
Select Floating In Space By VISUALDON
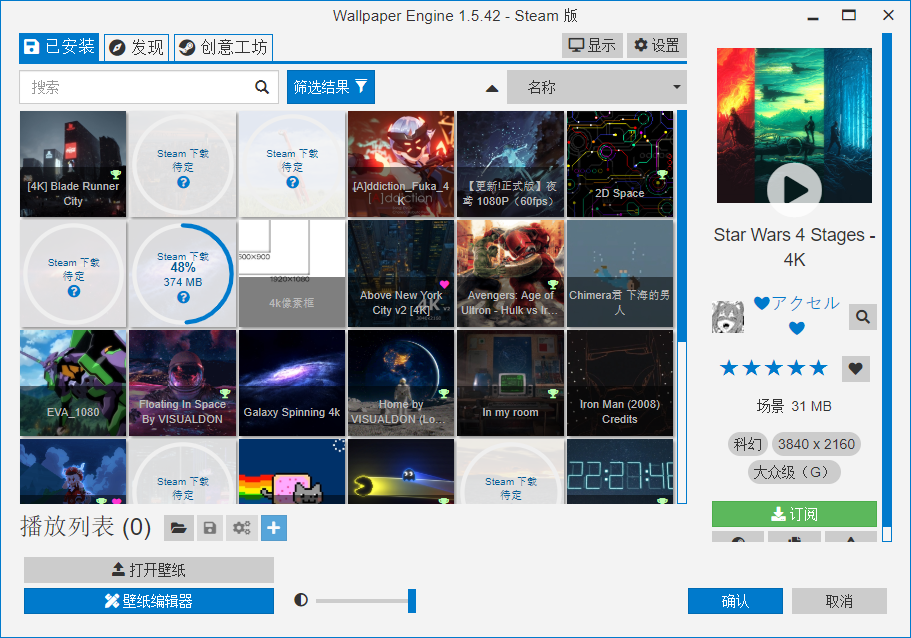182,383
